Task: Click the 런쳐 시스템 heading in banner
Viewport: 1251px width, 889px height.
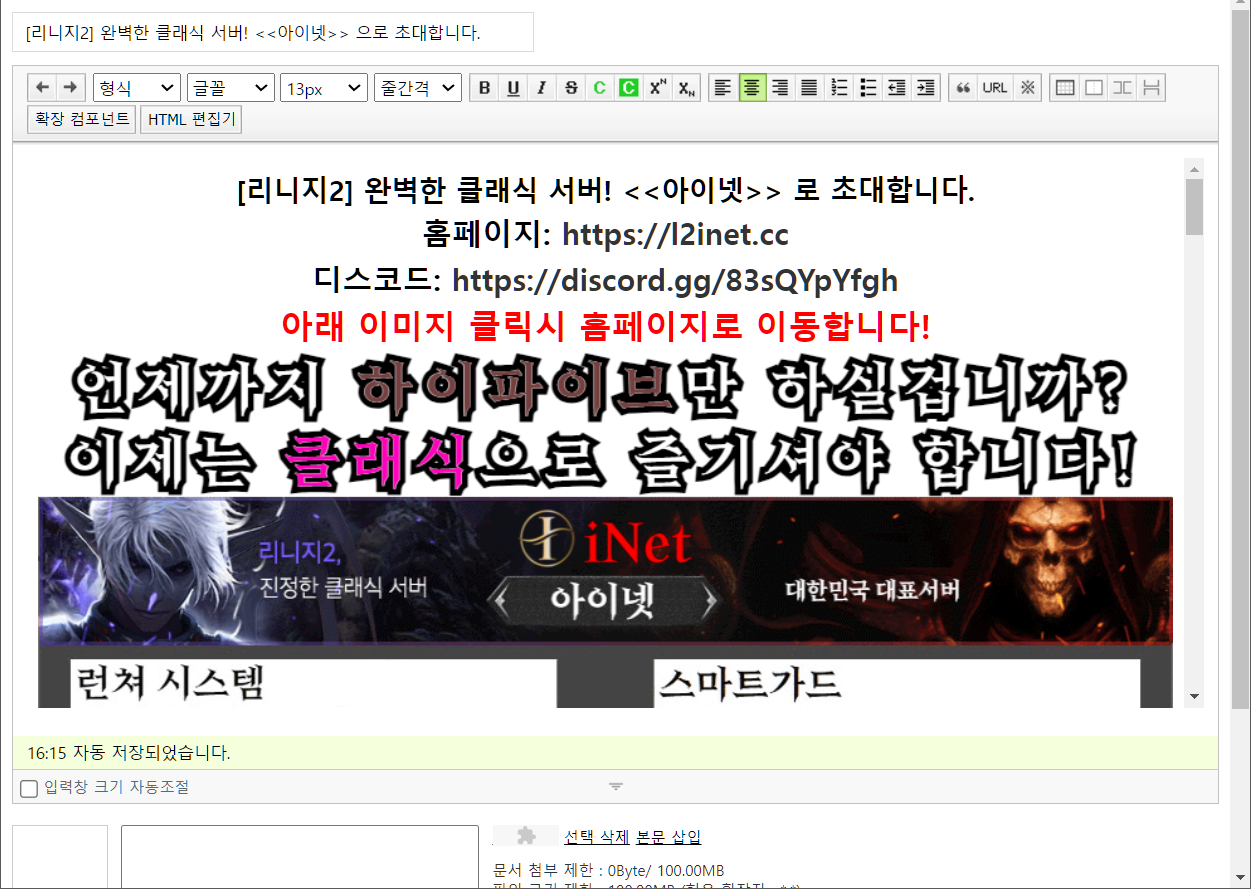Action: pyautogui.click(x=170, y=683)
